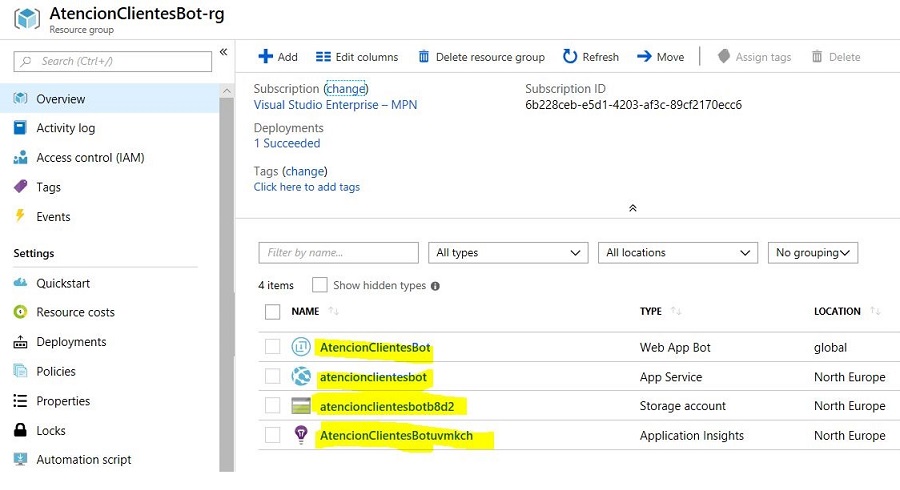Click the purple Tags icon in sidebar

click(x=20, y=186)
